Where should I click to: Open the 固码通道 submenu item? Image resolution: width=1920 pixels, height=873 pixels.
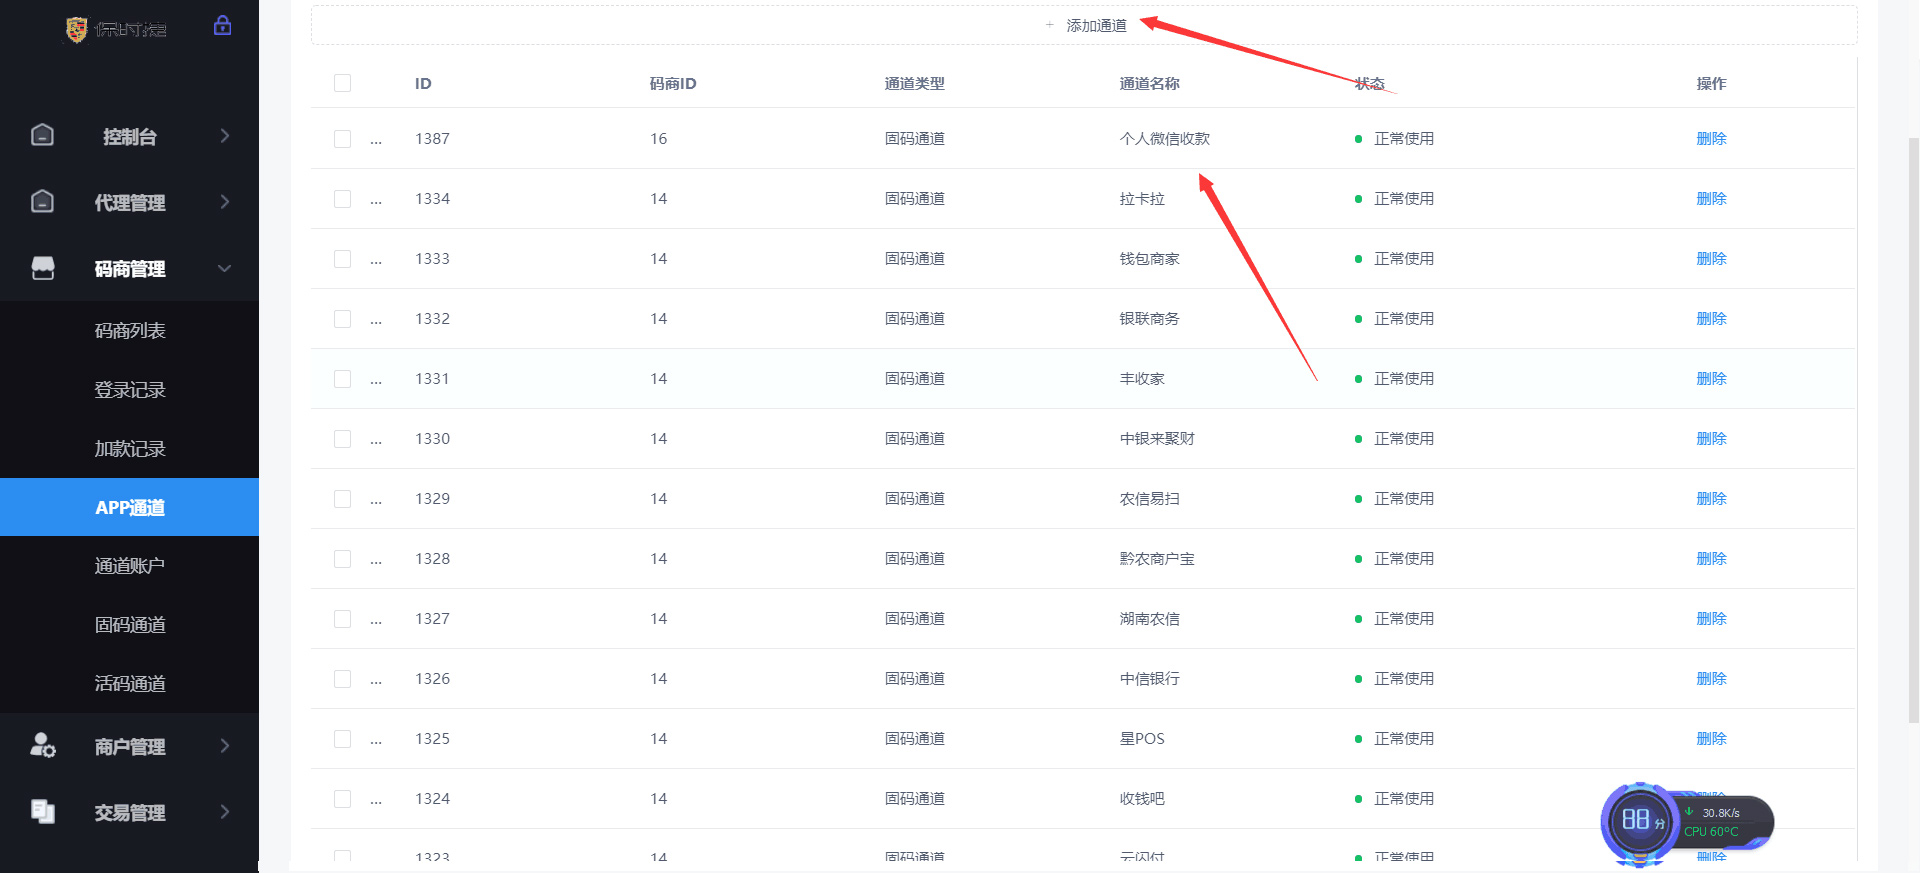click(130, 624)
